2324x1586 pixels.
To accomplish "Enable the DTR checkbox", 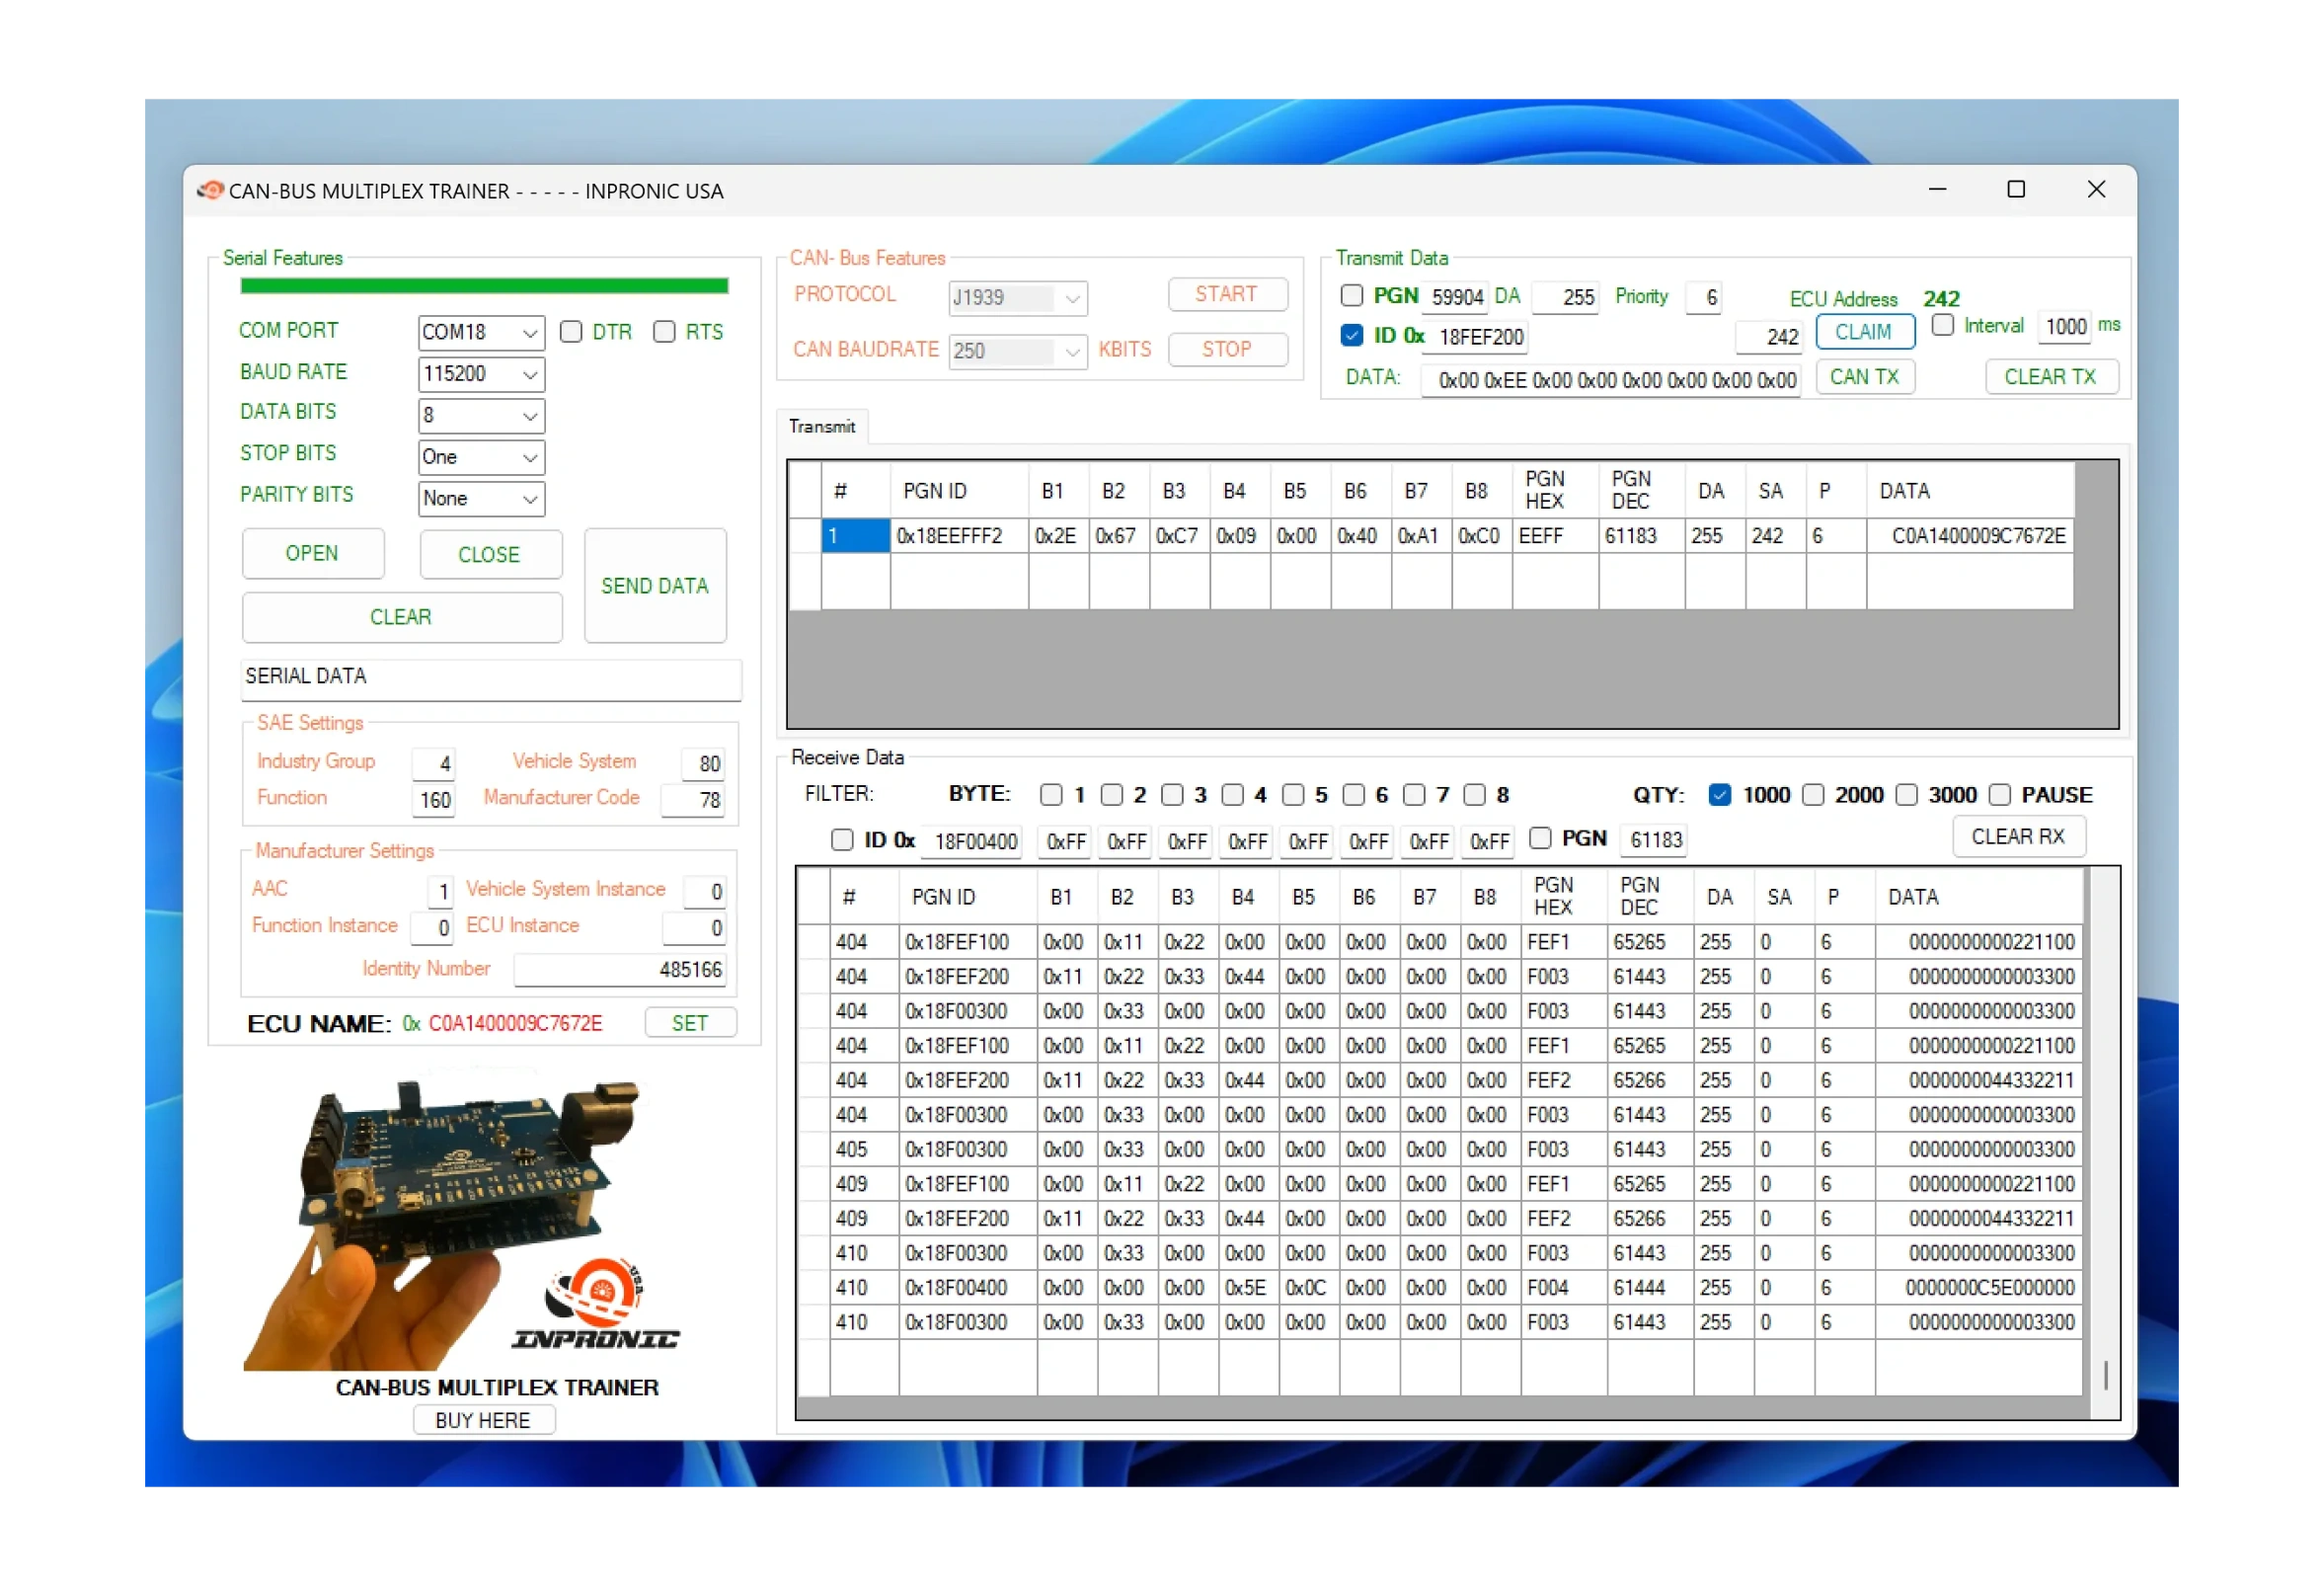I will [571, 332].
